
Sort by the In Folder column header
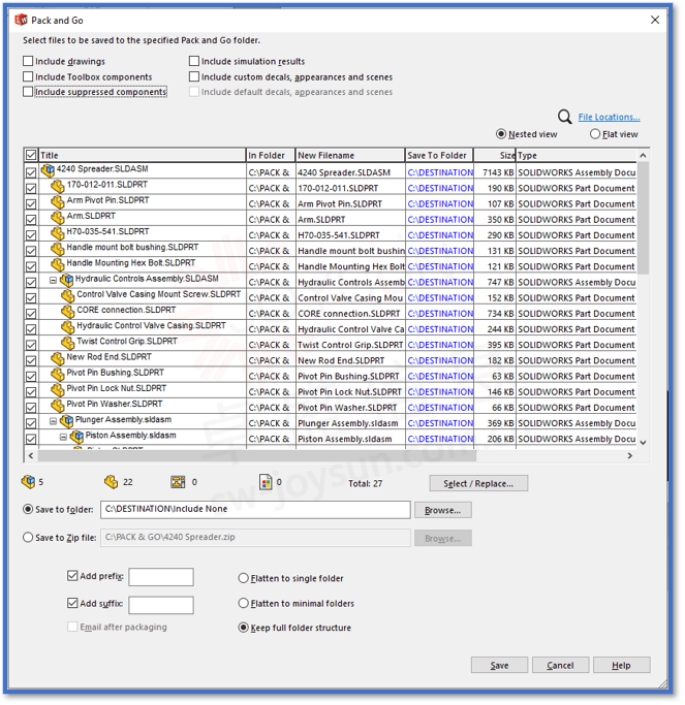271,156
